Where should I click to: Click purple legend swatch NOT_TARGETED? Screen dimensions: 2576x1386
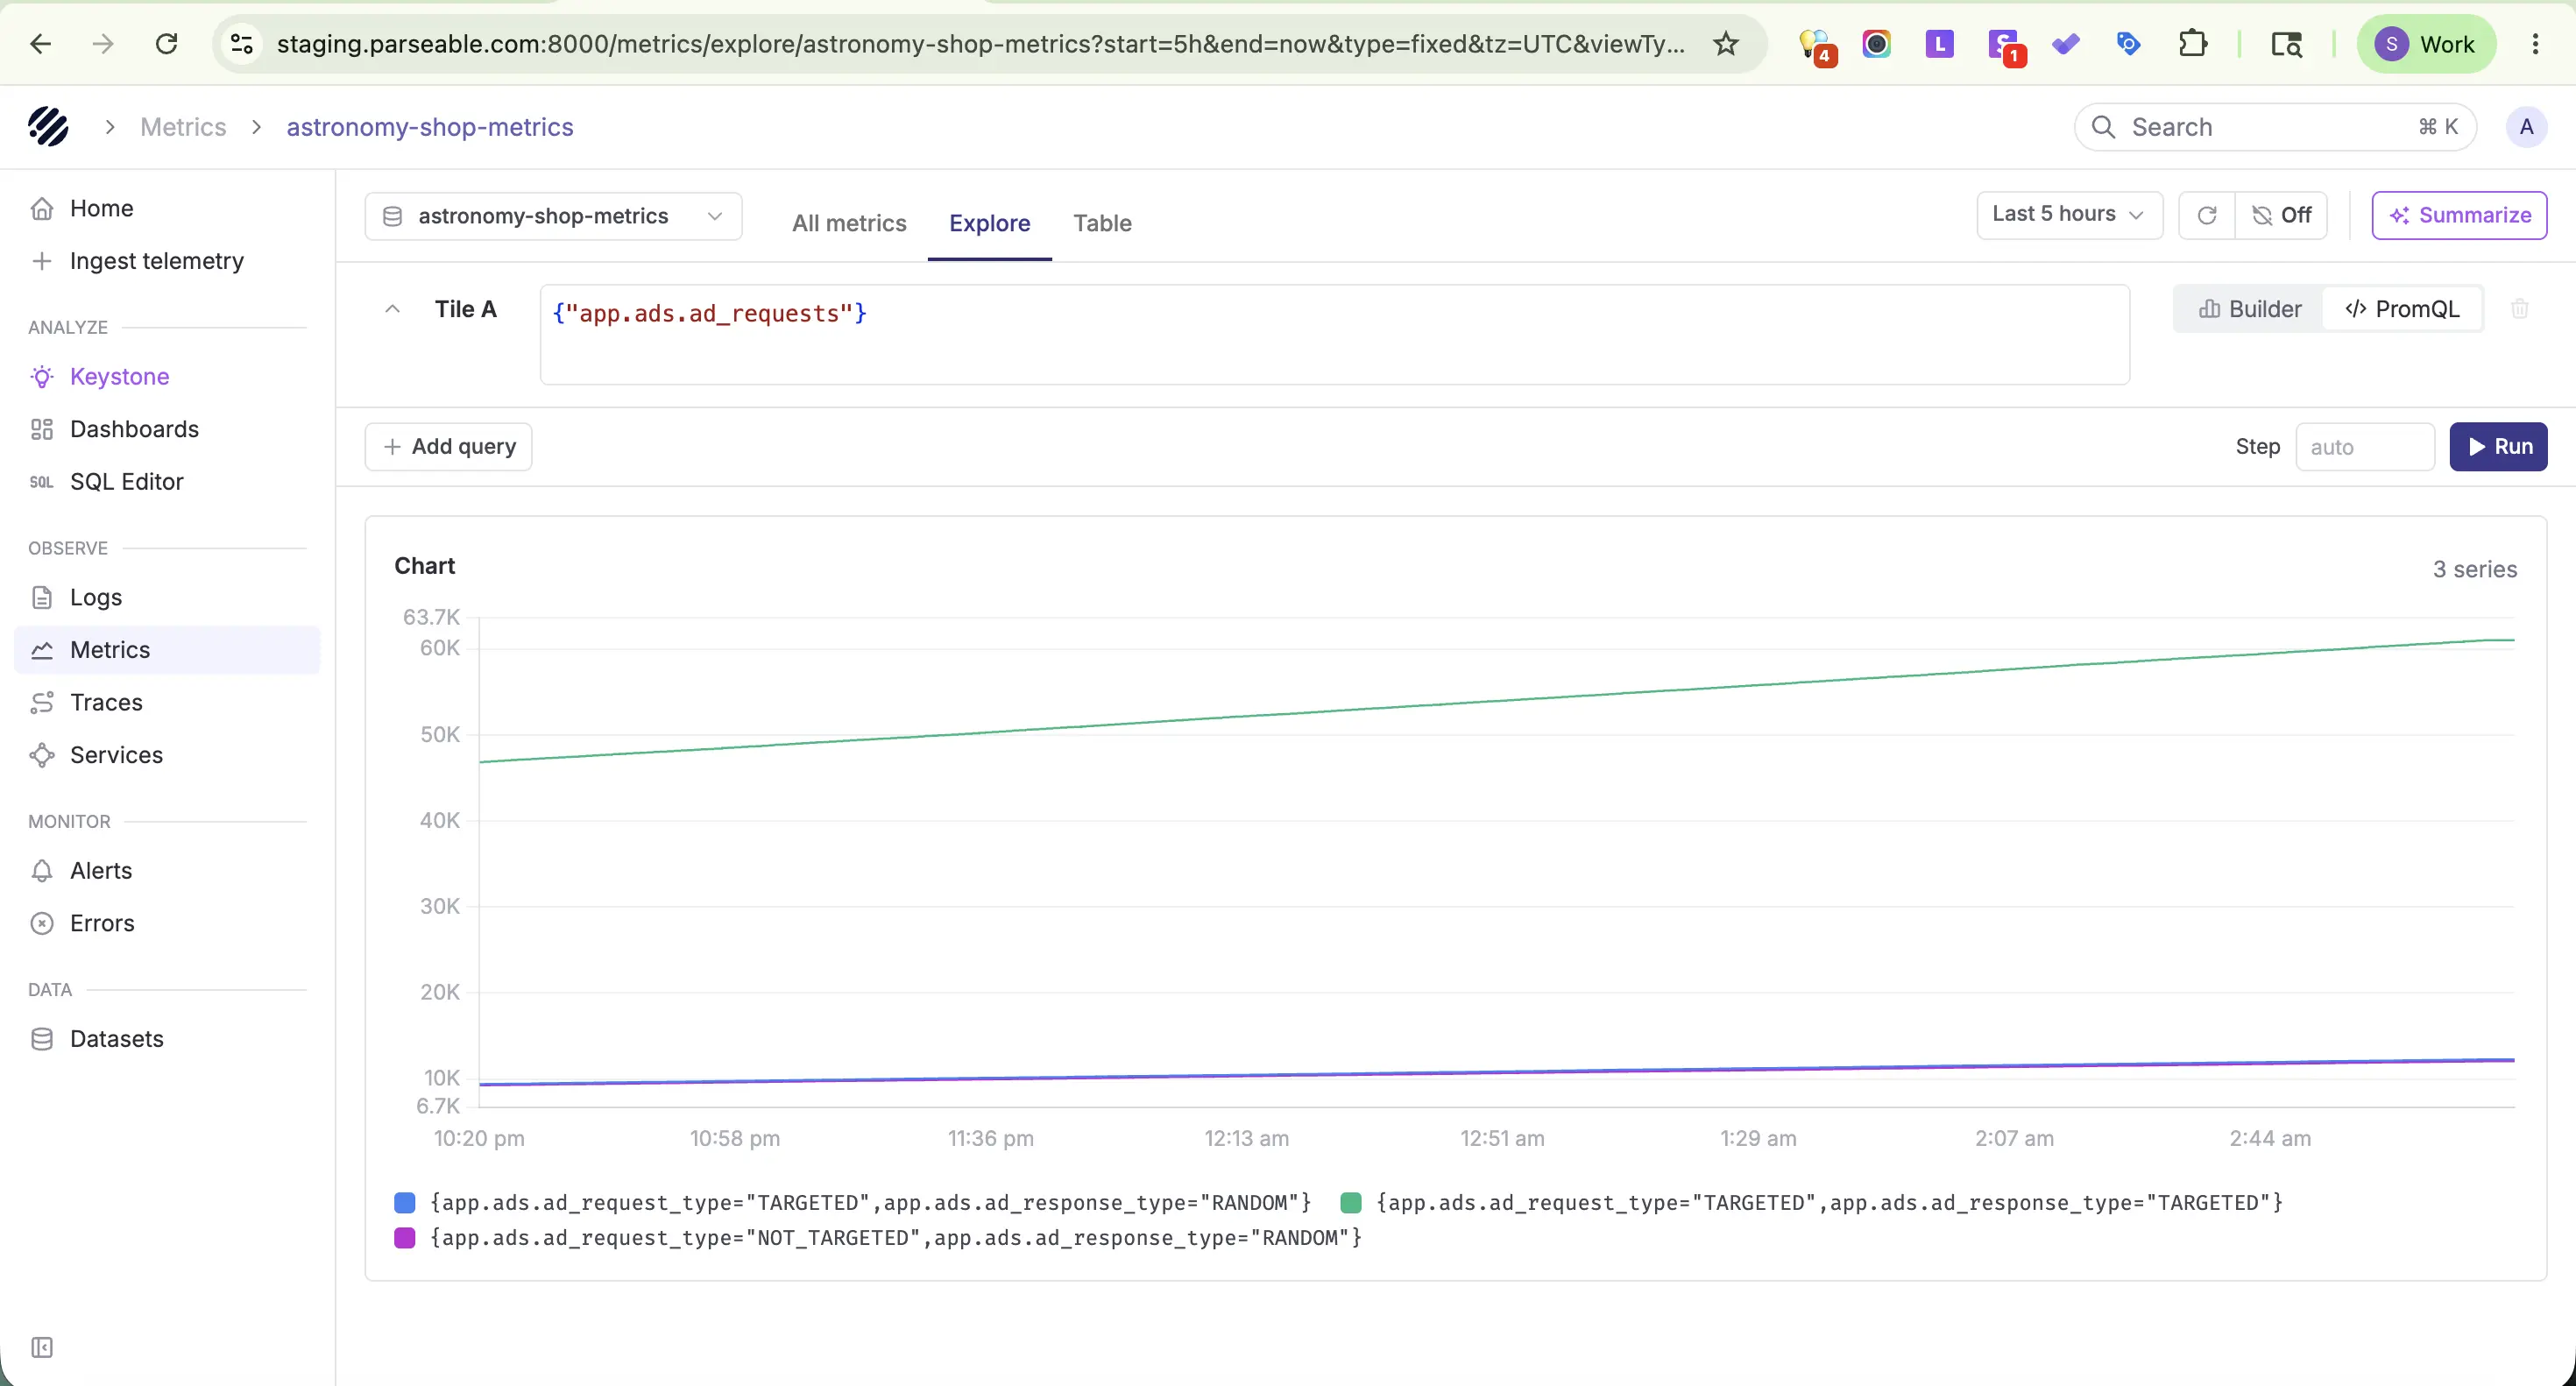(404, 1238)
